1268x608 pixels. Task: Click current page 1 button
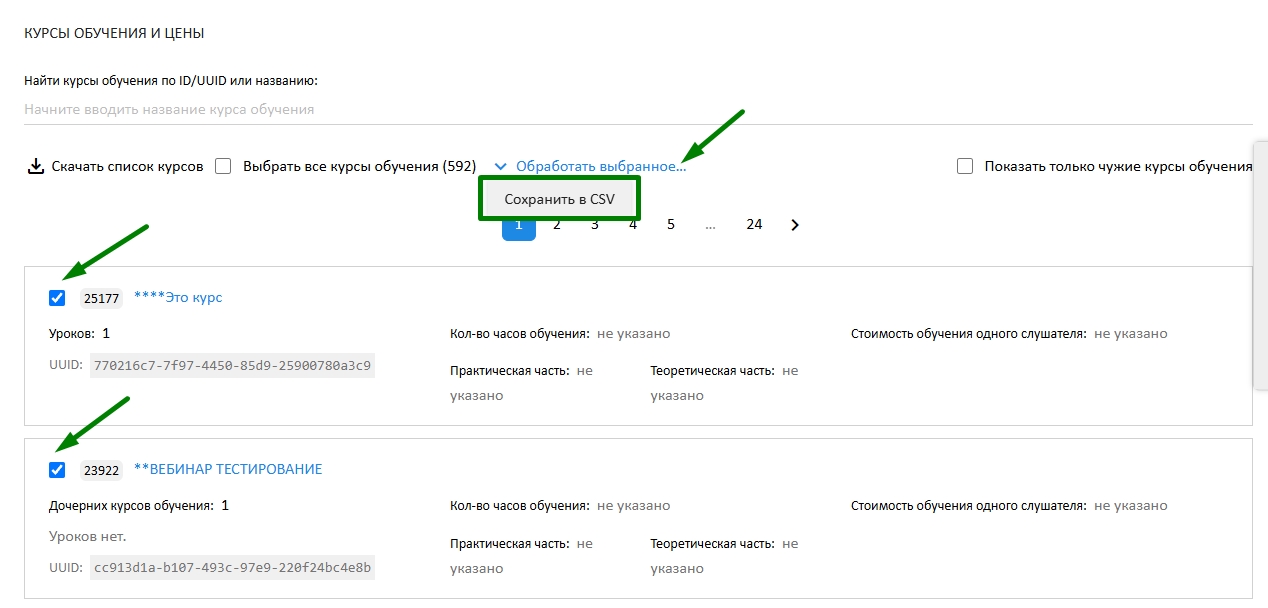click(519, 228)
